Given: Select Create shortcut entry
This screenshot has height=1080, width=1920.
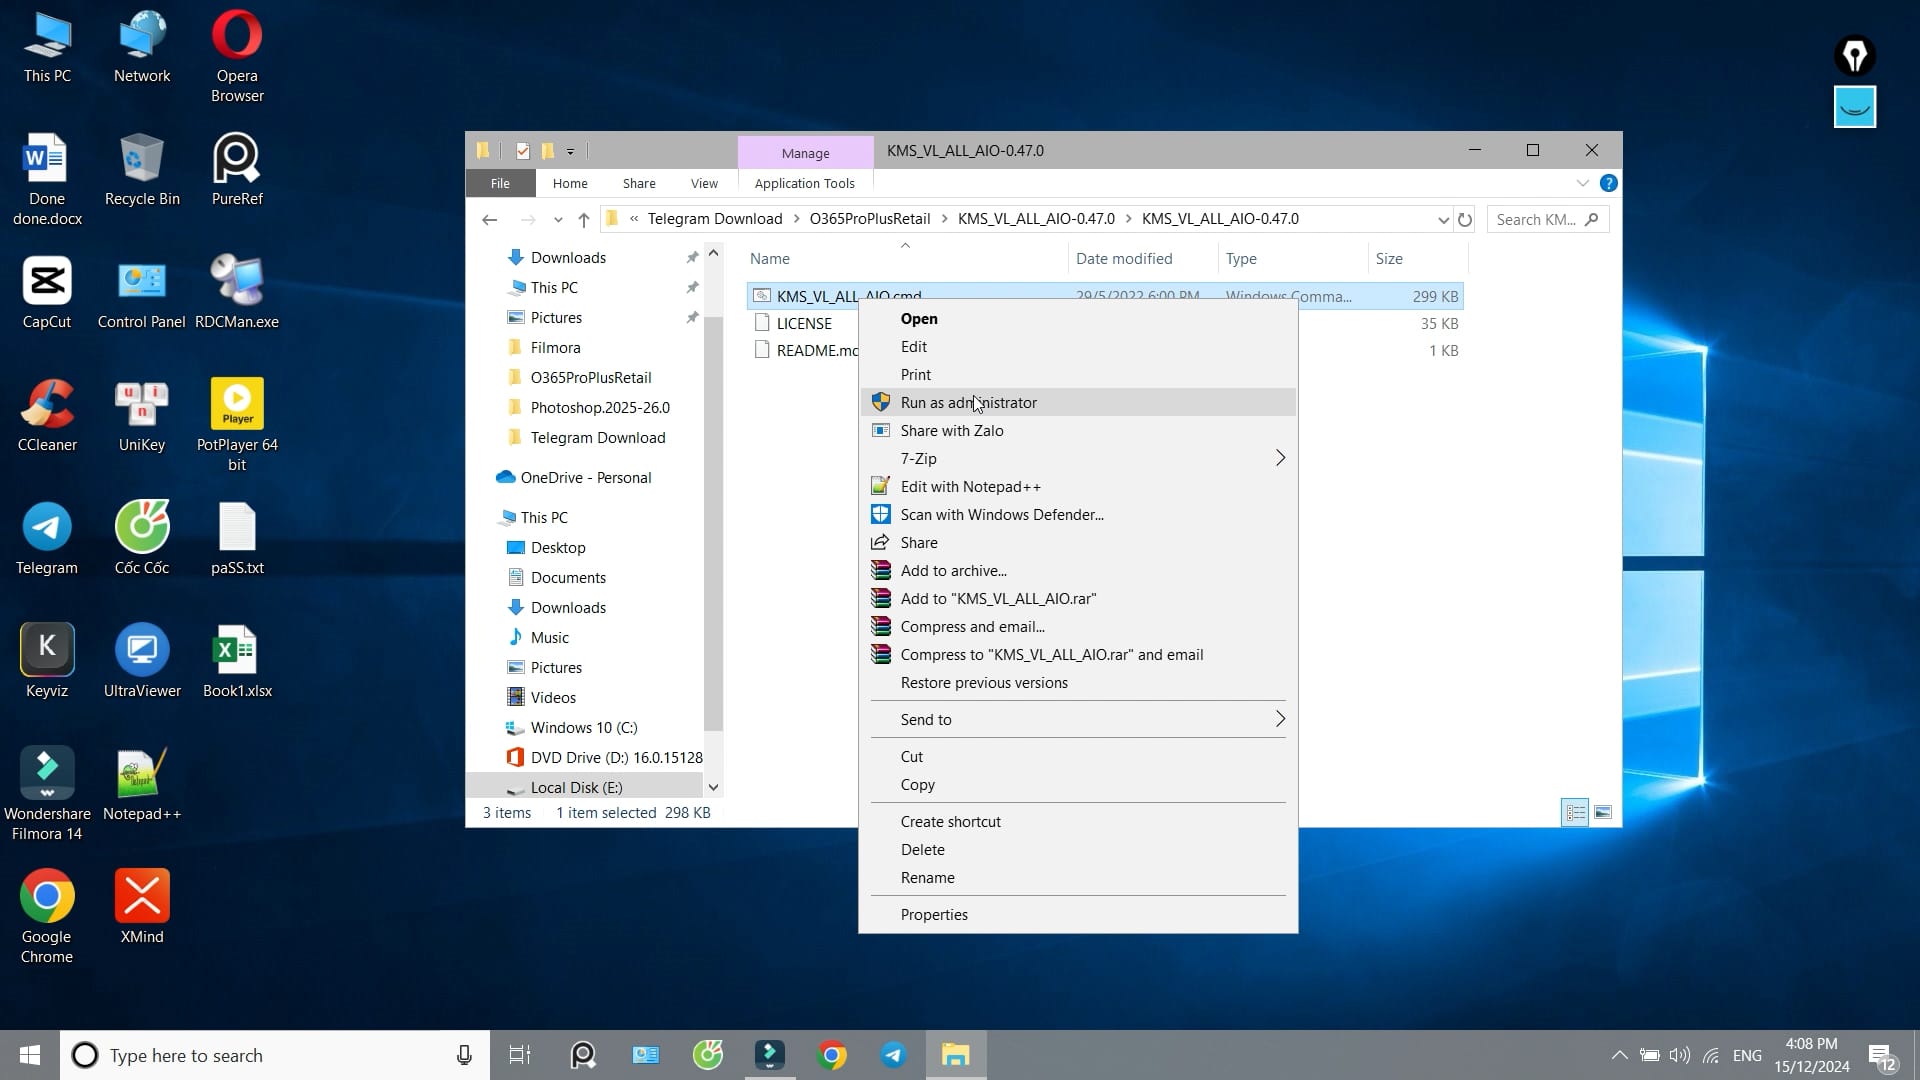Looking at the screenshot, I should click(x=1078, y=821).
